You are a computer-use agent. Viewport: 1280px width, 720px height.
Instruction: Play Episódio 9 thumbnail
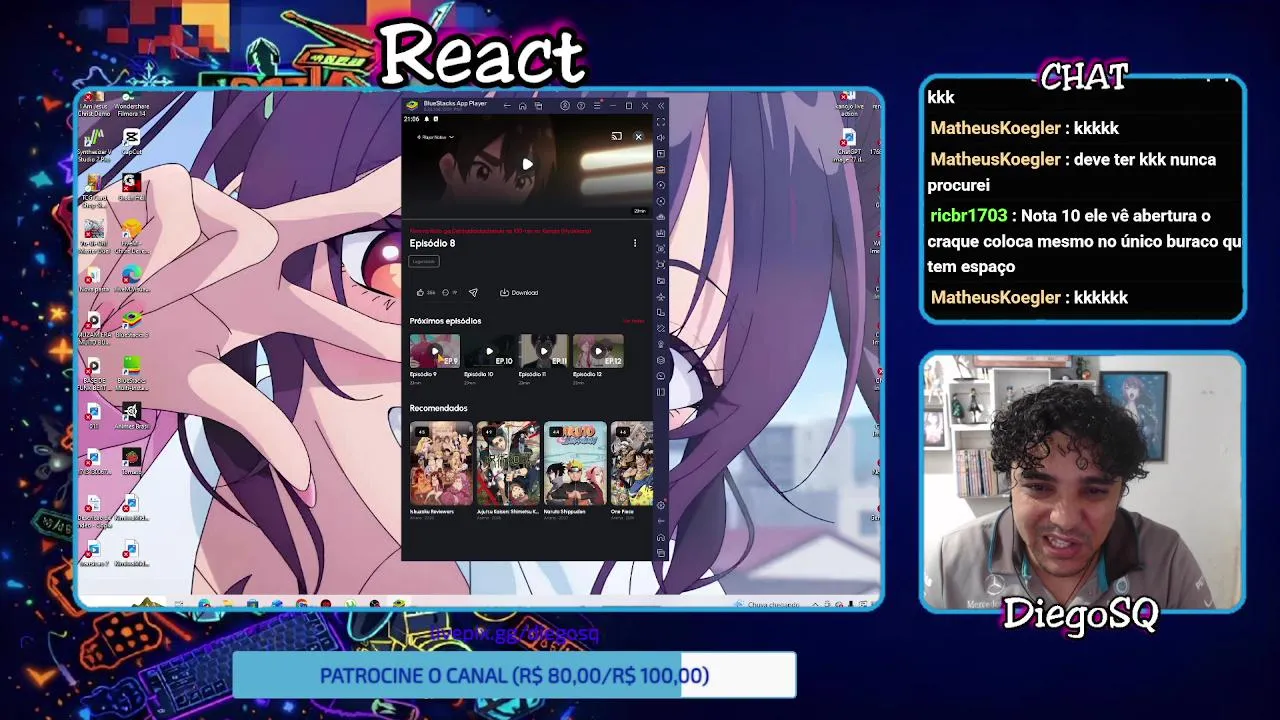pyautogui.click(x=435, y=352)
